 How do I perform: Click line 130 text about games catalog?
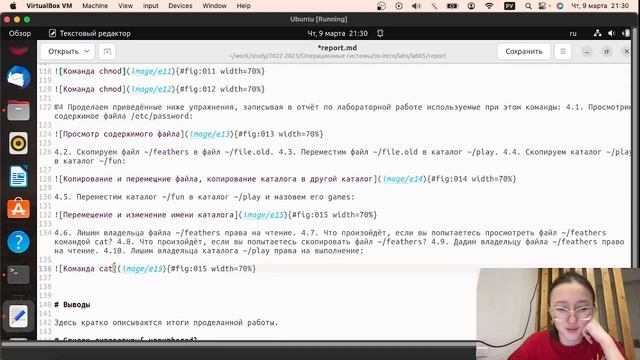click(x=204, y=197)
